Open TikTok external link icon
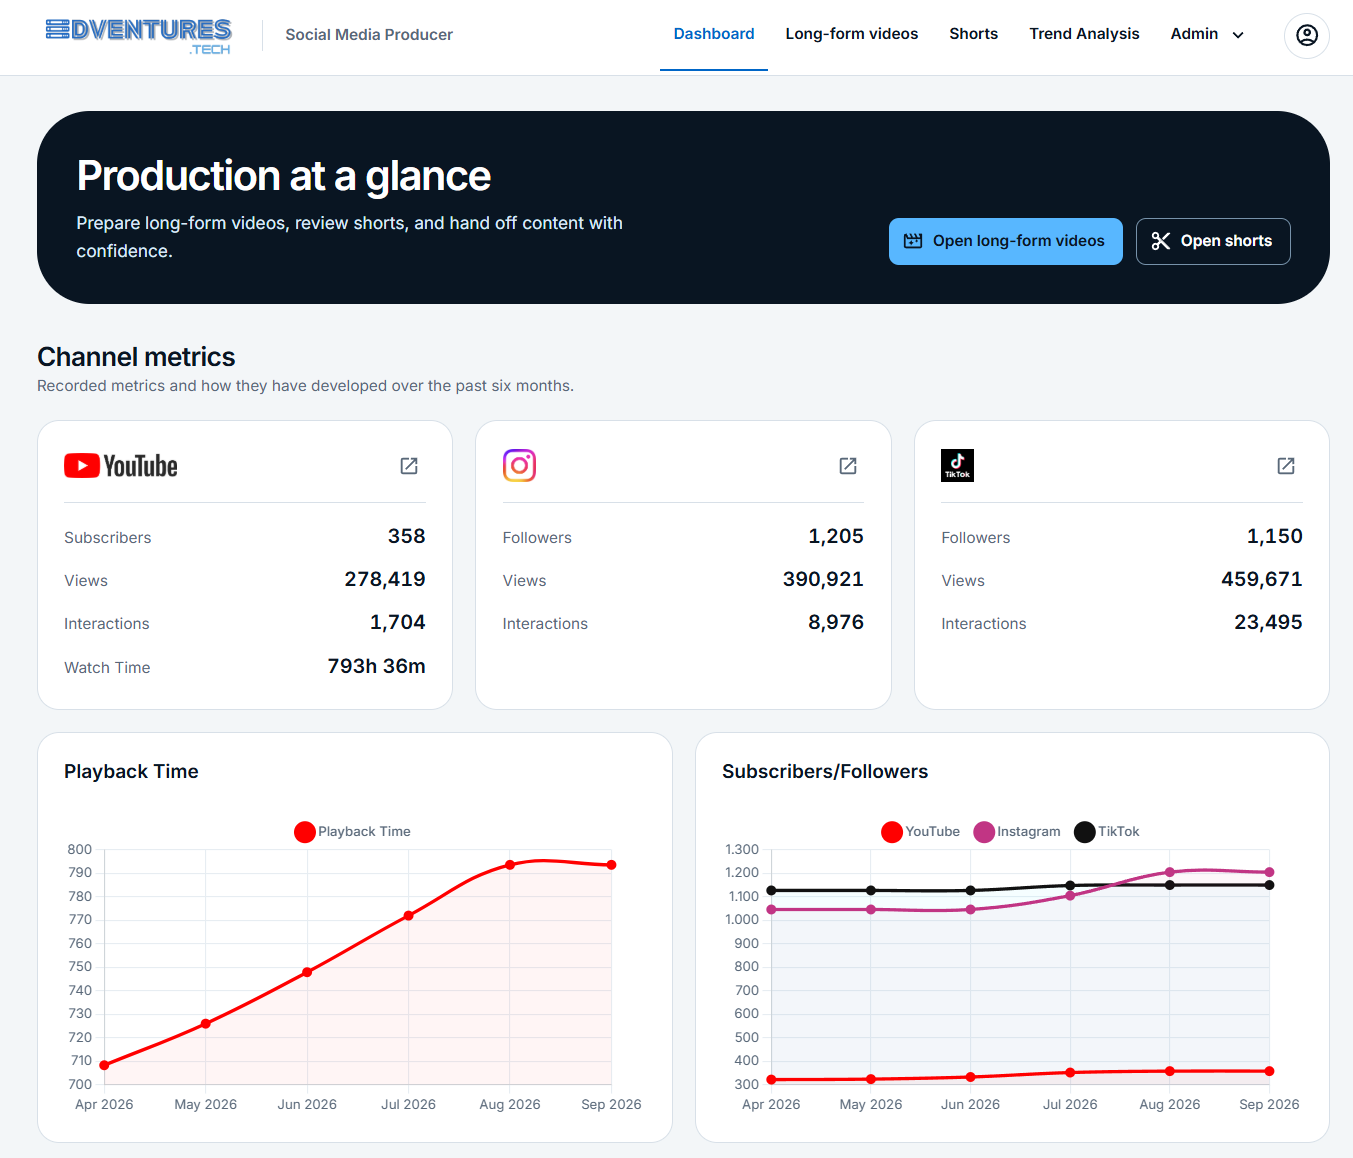The height and width of the screenshot is (1158, 1353). (x=1286, y=466)
